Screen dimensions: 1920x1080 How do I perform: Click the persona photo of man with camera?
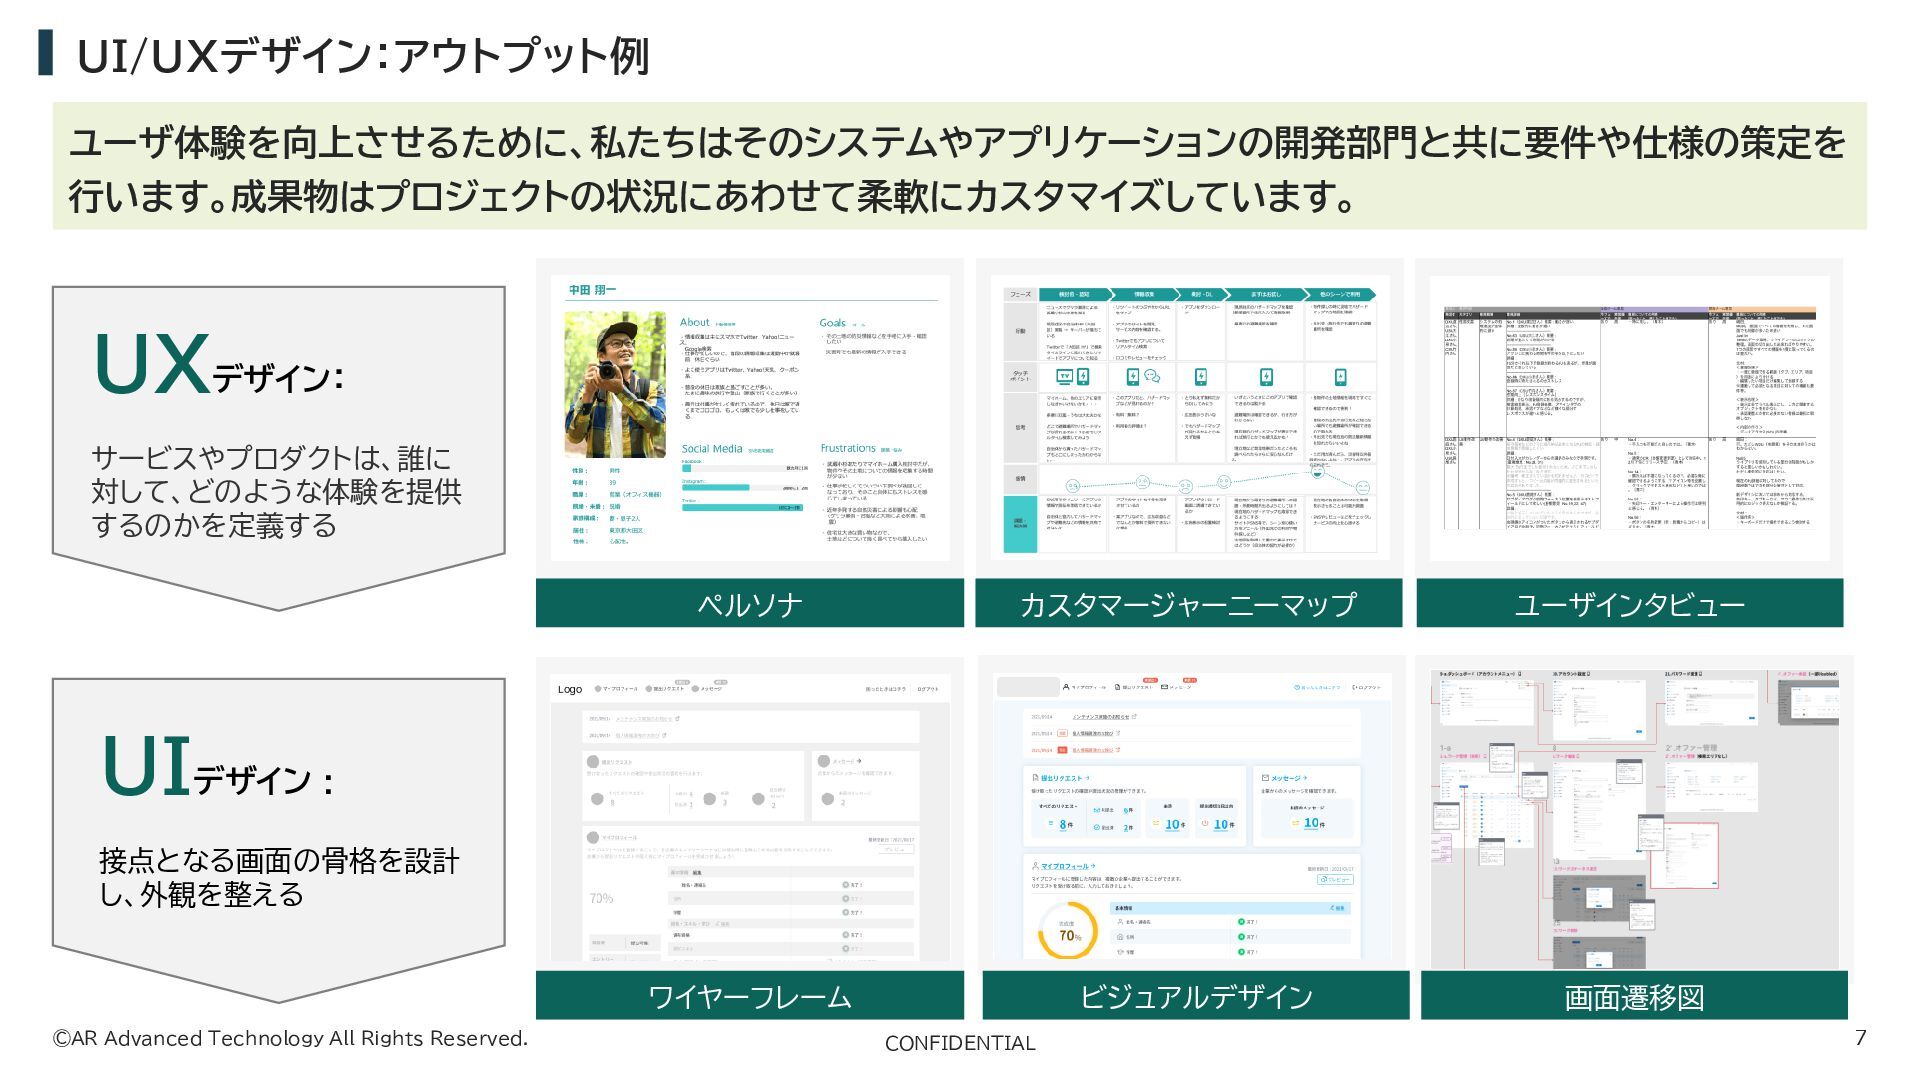(x=614, y=384)
